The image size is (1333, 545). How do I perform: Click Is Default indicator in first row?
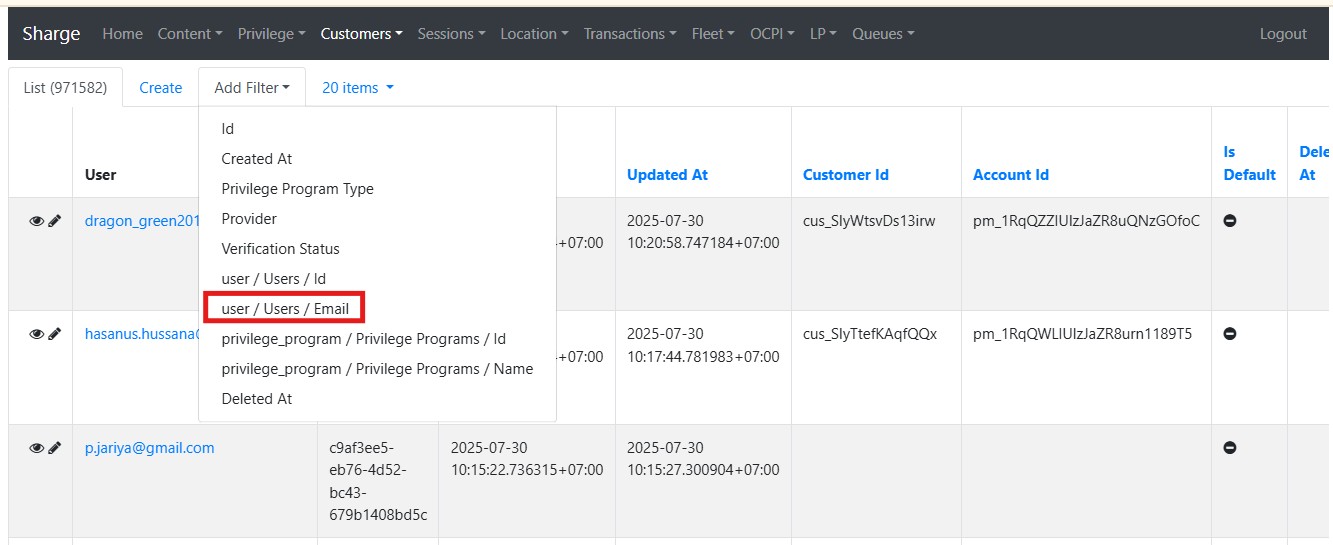tap(1230, 221)
